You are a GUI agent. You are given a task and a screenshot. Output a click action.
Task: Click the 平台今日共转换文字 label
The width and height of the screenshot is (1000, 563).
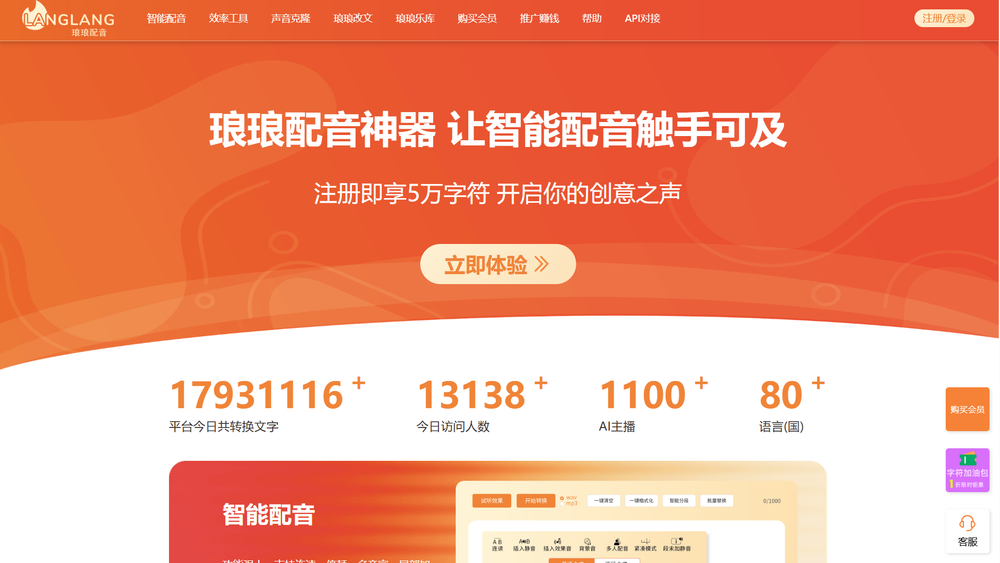click(224, 427)
